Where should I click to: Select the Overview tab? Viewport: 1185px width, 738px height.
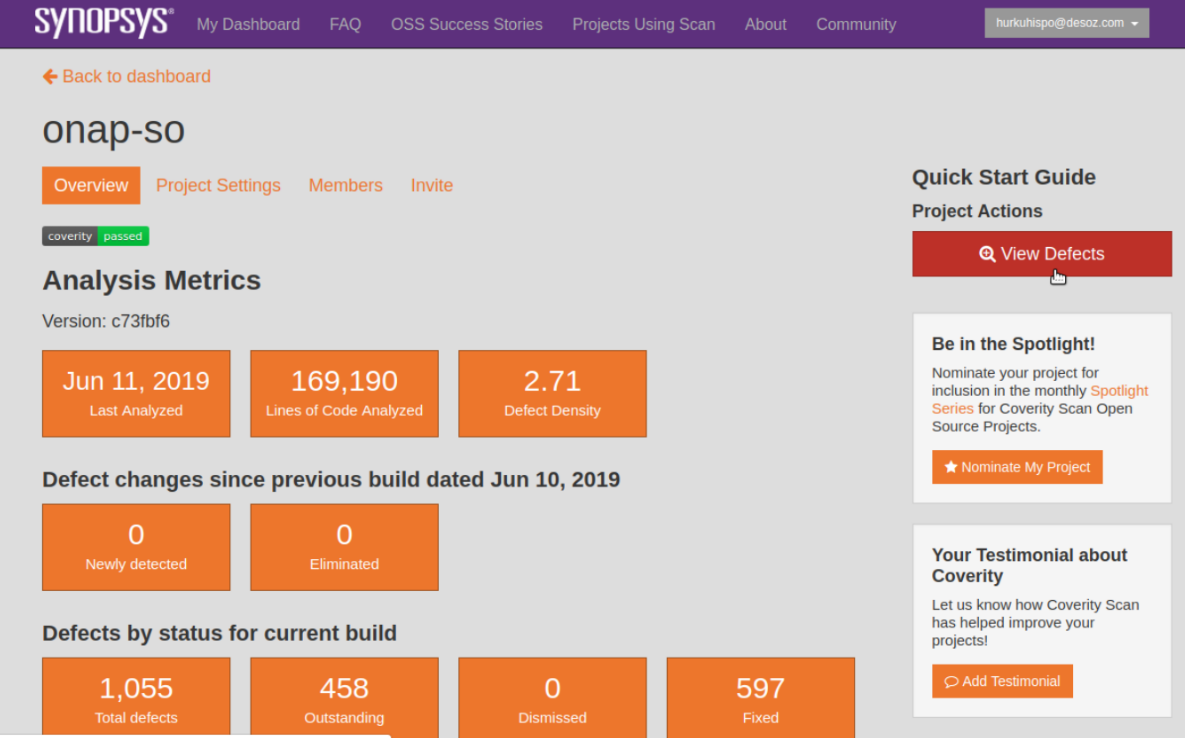[91, 185]
